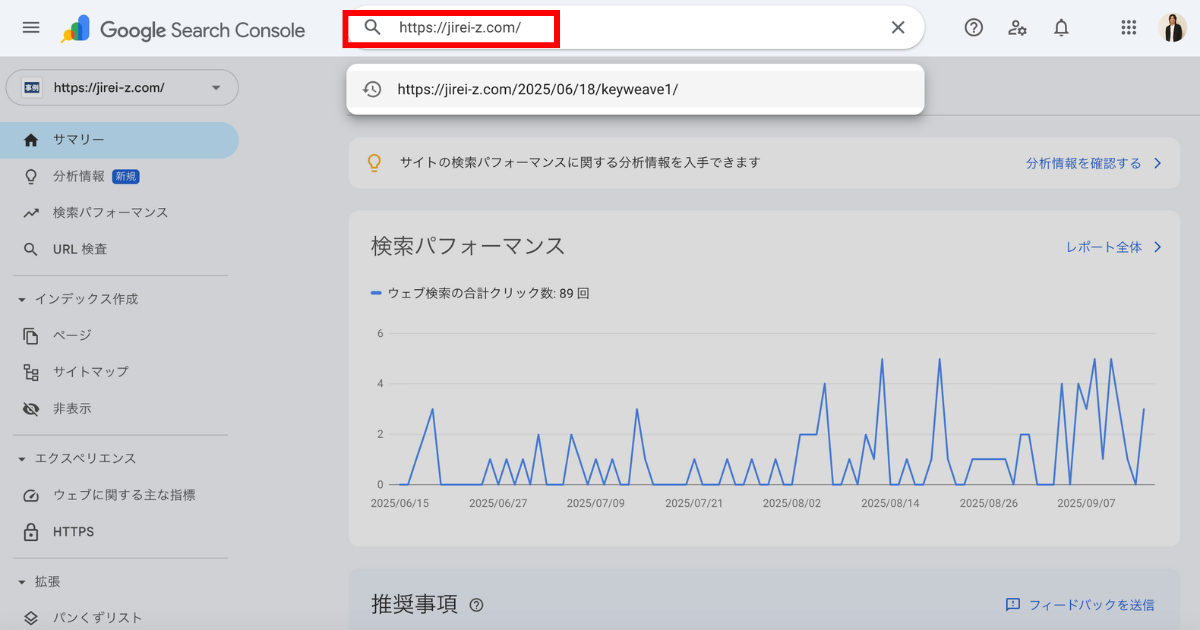Click the sitemap tree icon beside サイトマップ
1200x630 pixels.
(x=31, y=372)
